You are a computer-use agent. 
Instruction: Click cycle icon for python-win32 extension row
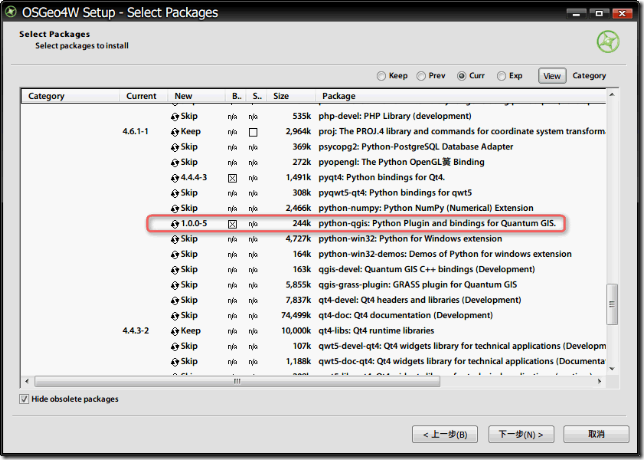tap(175, 239)
